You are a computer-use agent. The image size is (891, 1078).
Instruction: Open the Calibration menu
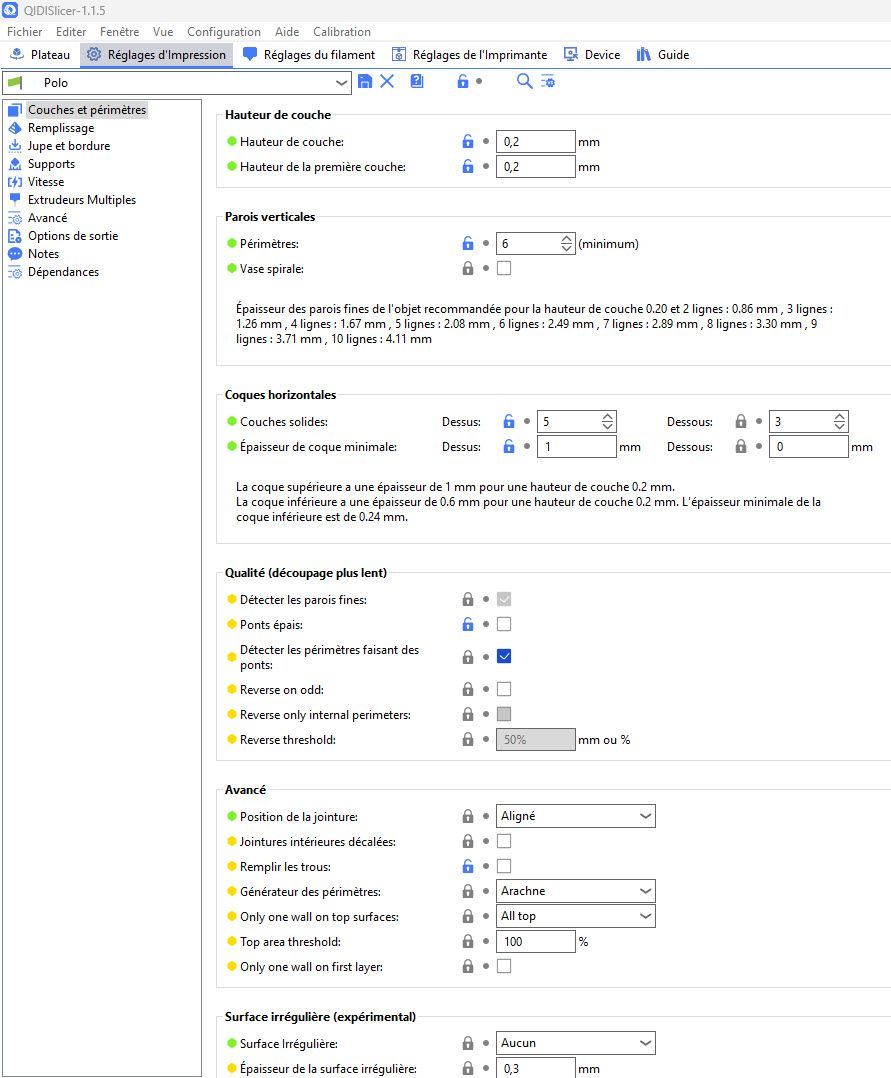click(342, 32)
